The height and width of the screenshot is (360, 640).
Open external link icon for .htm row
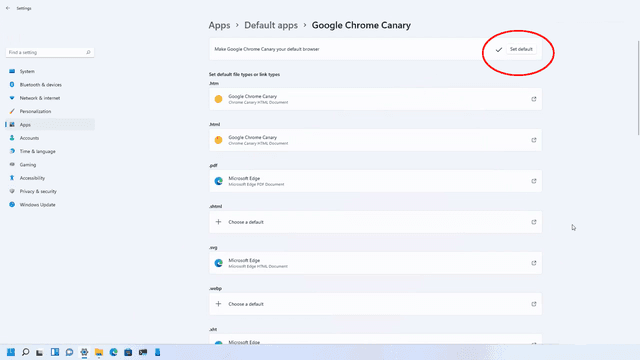(533, 99)
